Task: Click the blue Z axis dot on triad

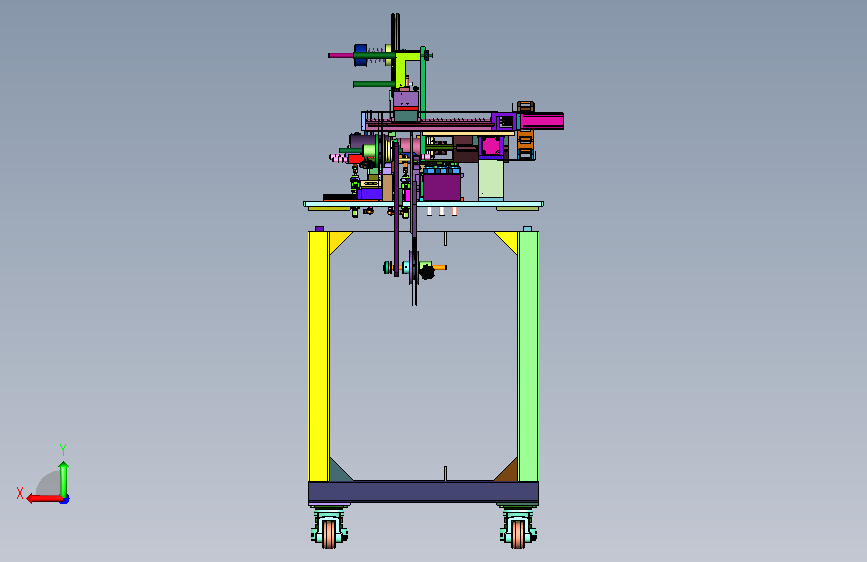Action: click(65, 499)
